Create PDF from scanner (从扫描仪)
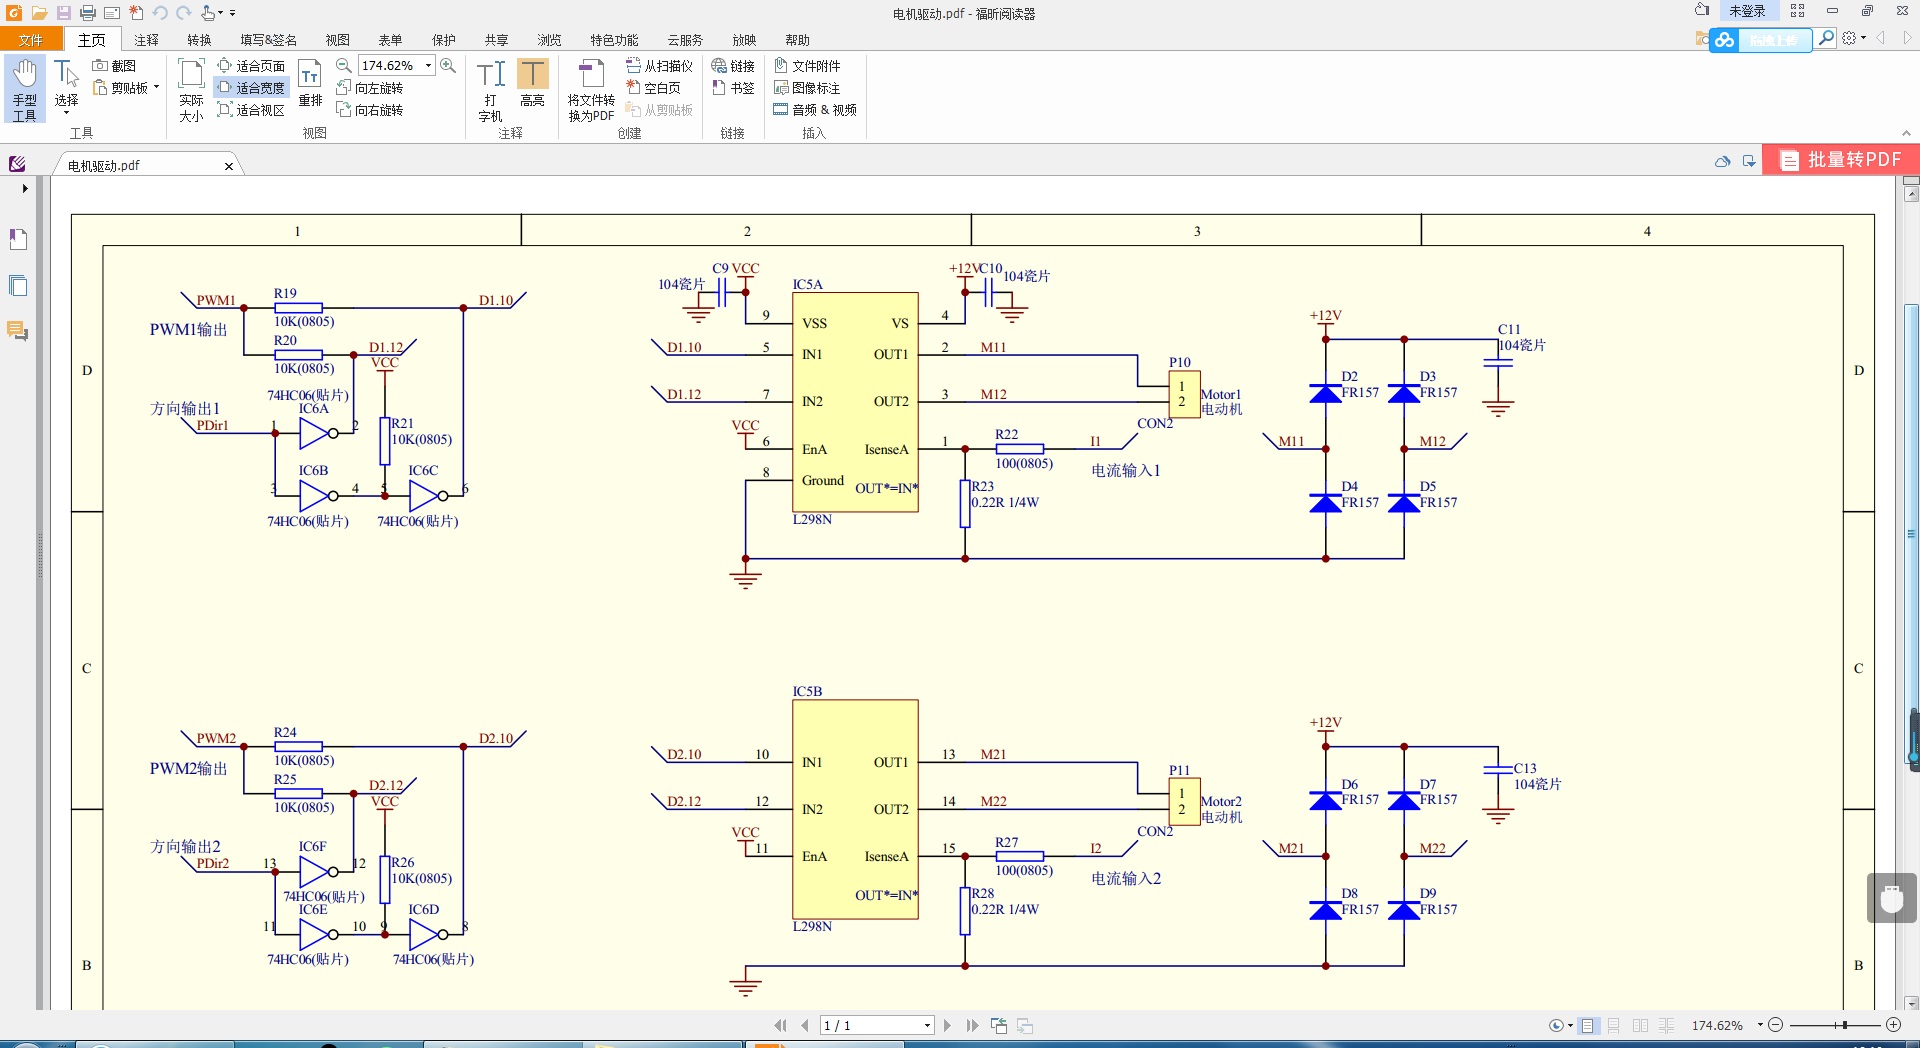Viewport: 1920px width, 1048px height. tap(660, 66)
